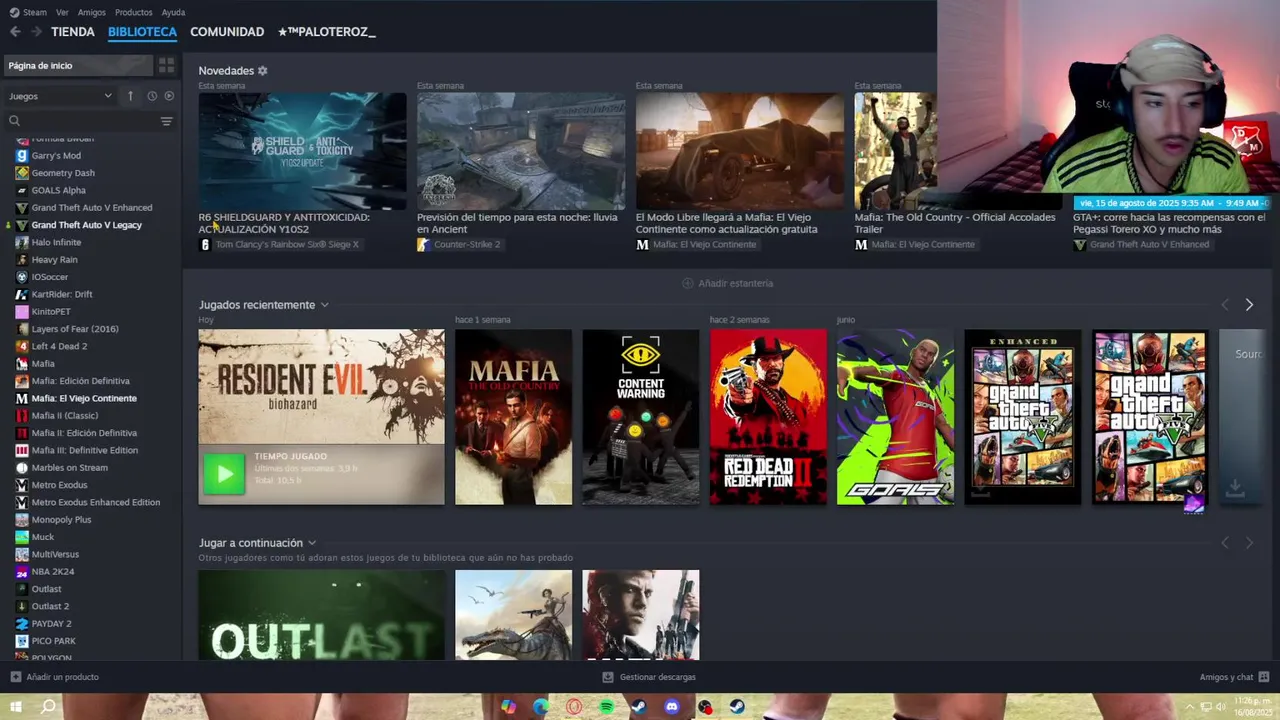This screenshot has height=720, width=1280.
Task: Click the Página de inicio button
Action: [77, 65]
